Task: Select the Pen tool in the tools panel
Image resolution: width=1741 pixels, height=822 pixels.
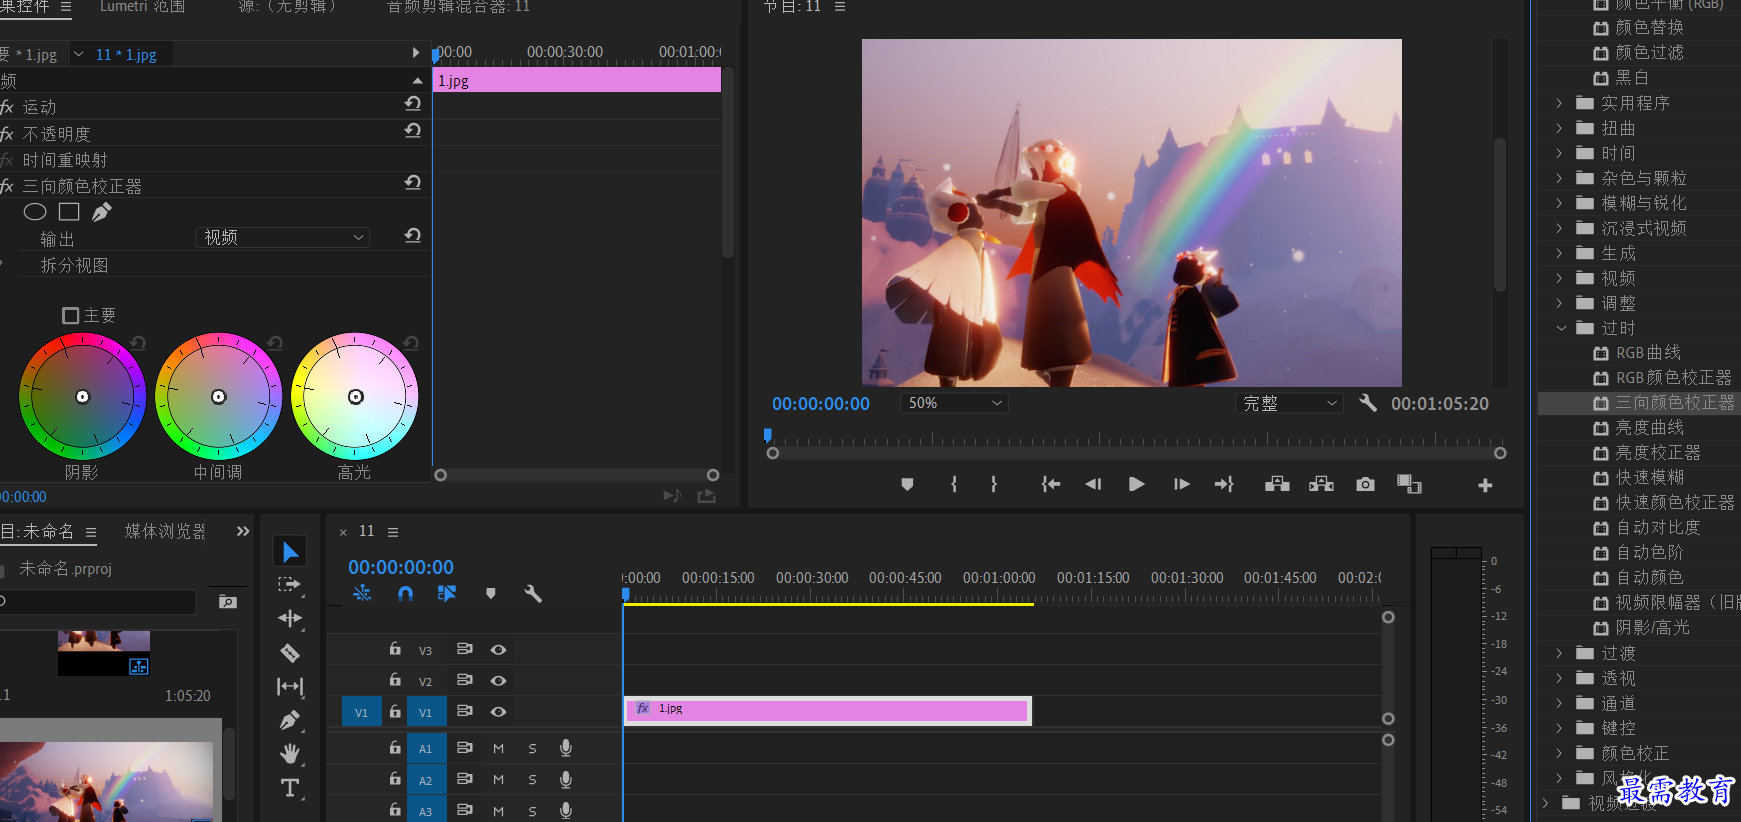Action: pos(290,720)
